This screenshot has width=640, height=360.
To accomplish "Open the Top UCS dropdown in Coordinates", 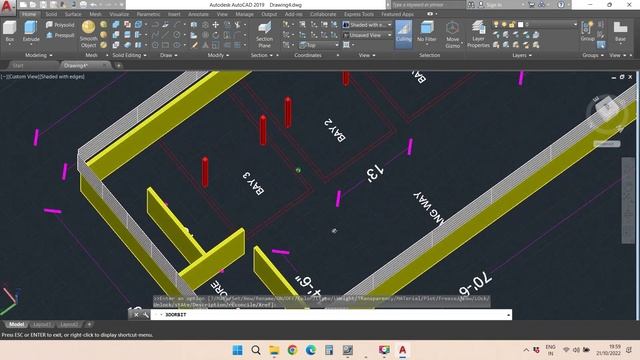I will pyautogui.click(x=319, y=45).
